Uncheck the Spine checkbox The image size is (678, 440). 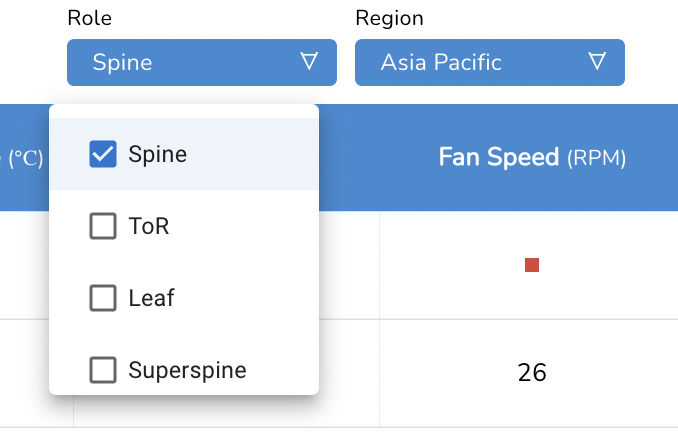[x=103, y=154]
